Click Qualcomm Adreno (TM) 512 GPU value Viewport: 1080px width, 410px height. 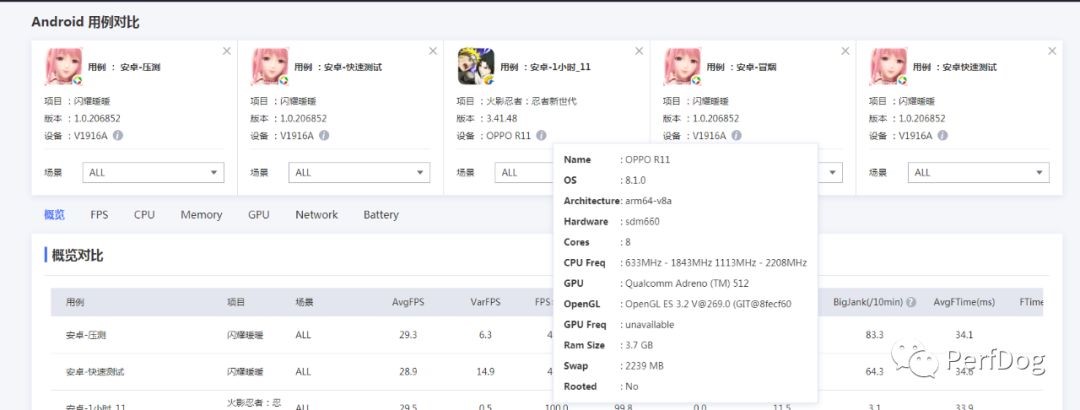[687, 283]
